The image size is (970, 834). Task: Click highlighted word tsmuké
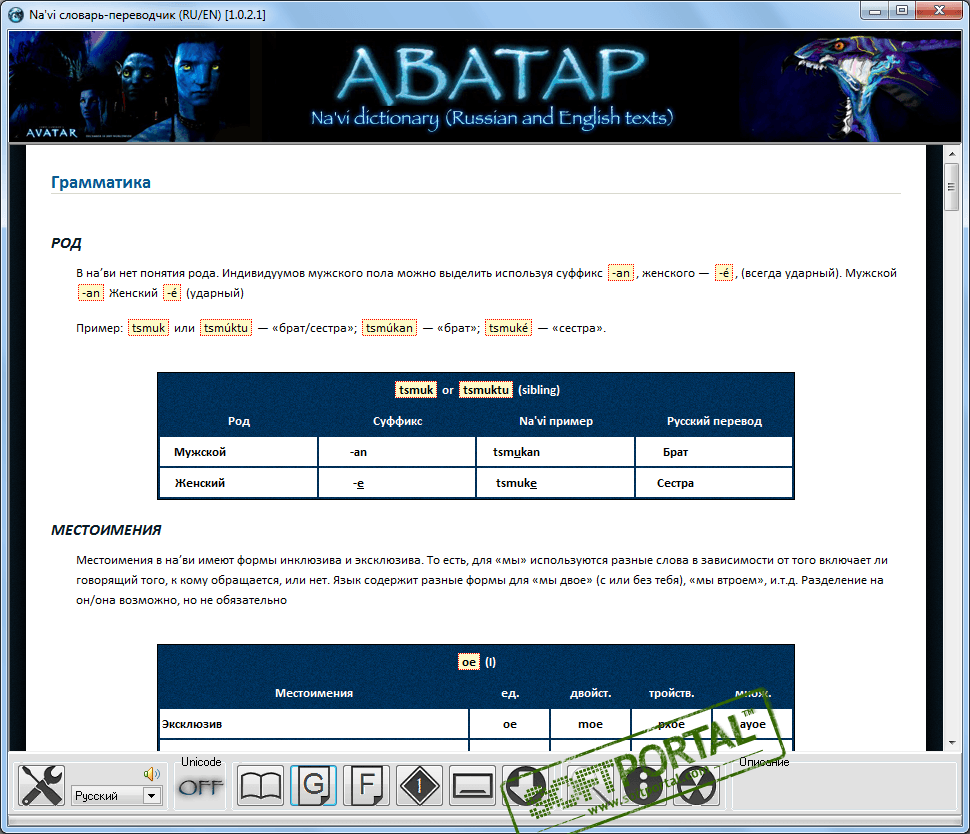coord(509,328)
